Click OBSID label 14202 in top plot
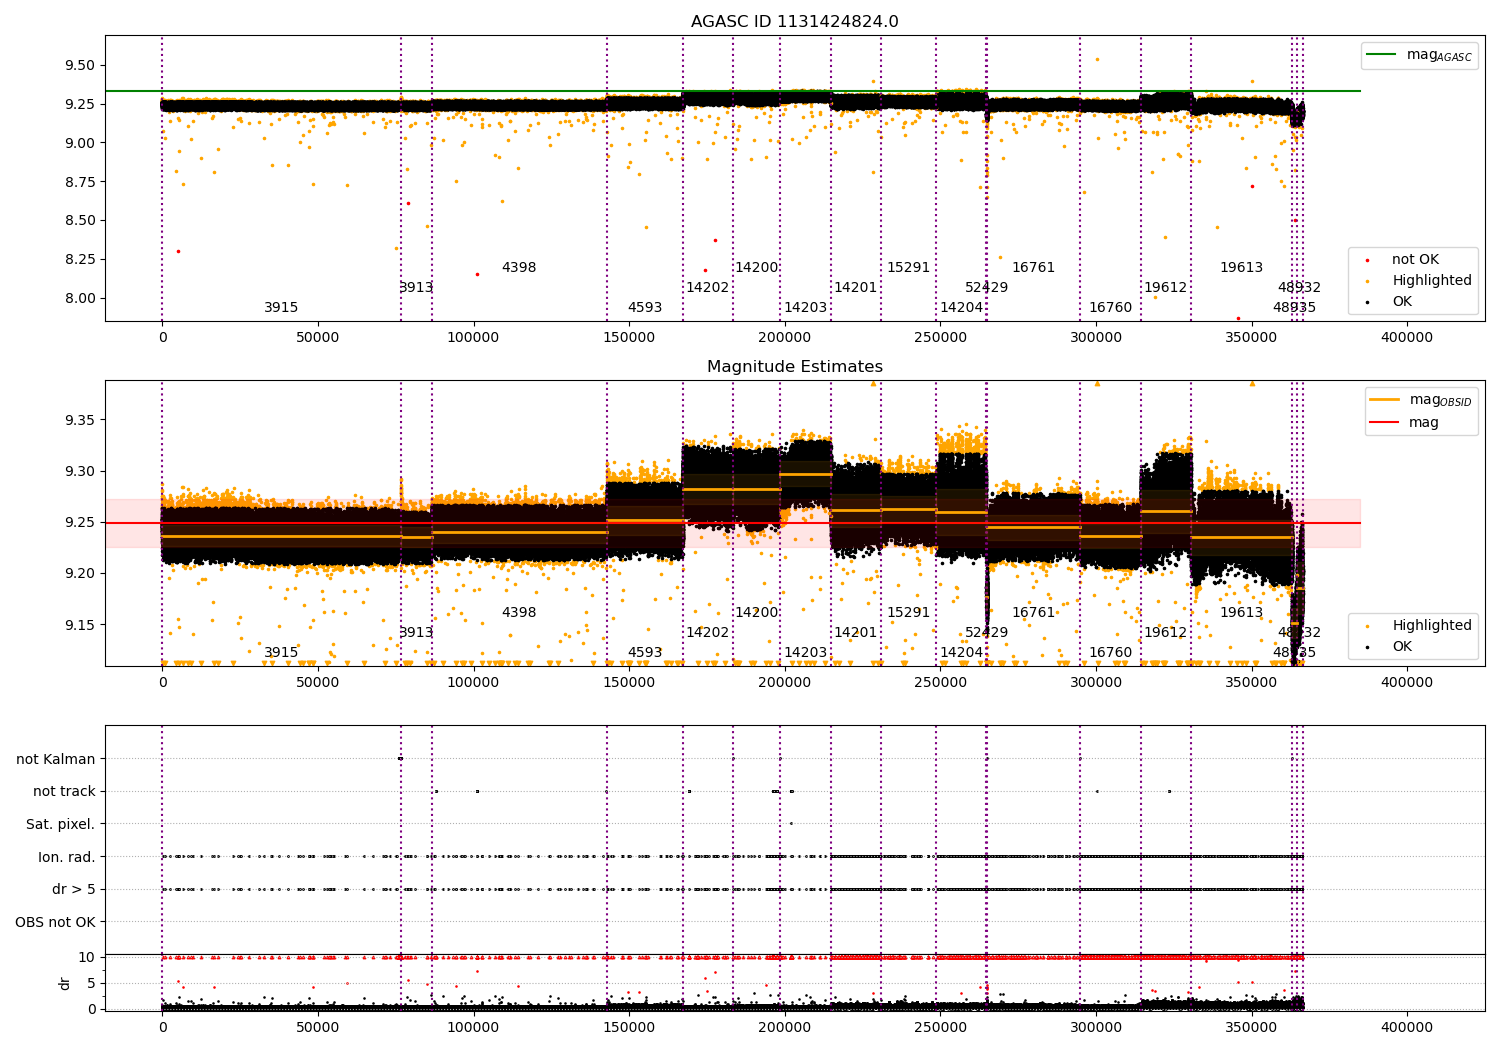 (707, 287)
